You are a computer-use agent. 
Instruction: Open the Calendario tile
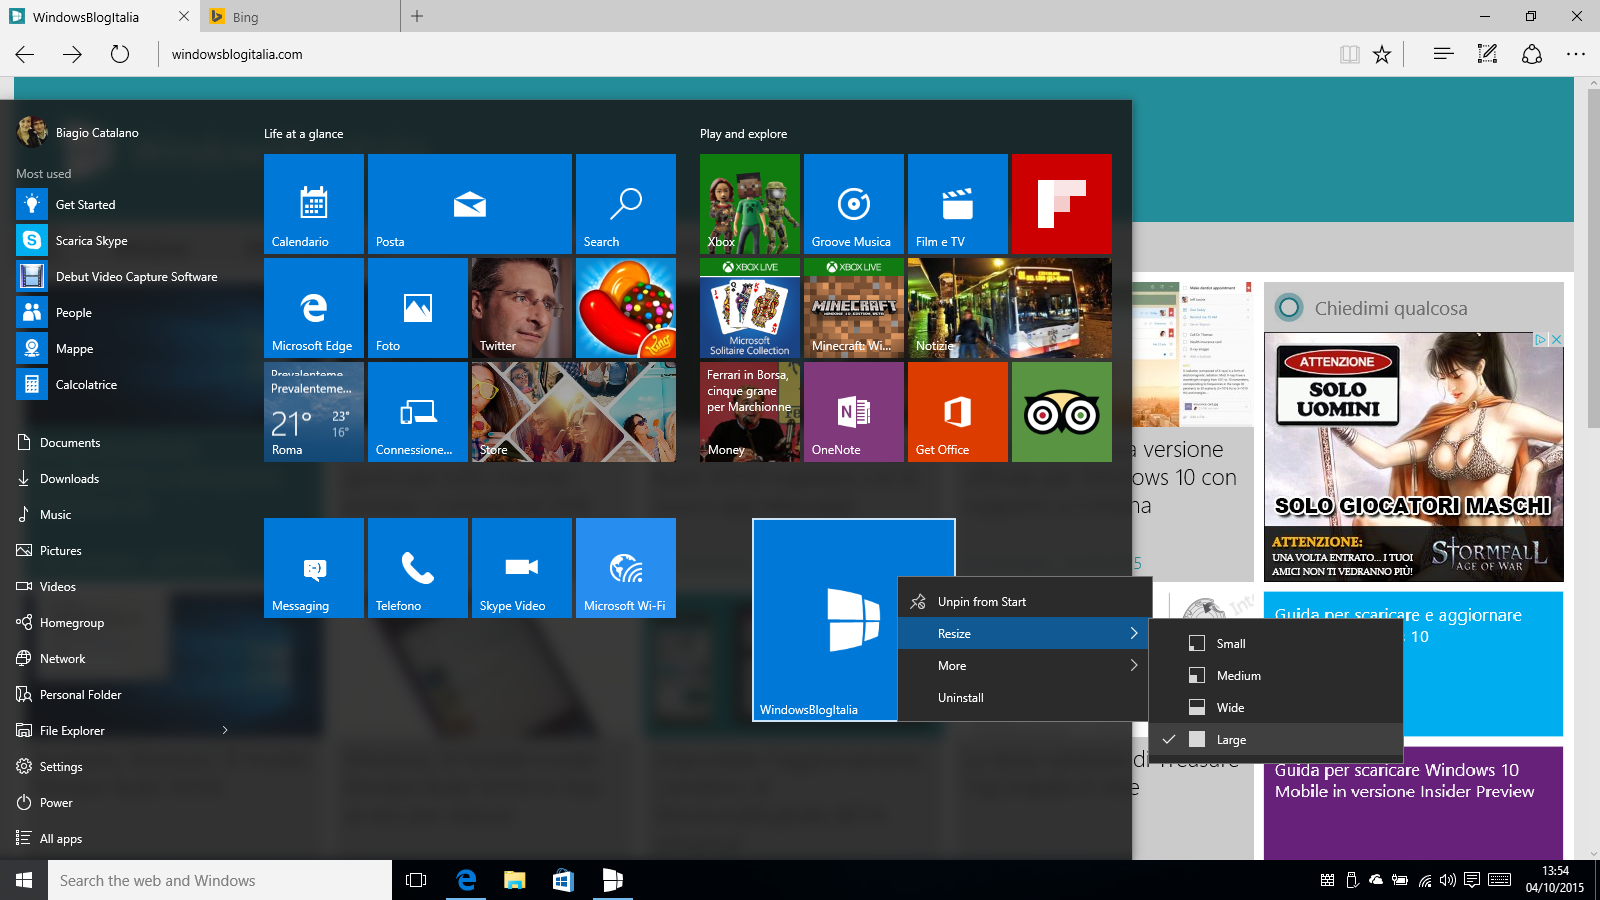[x=314, y=204]
